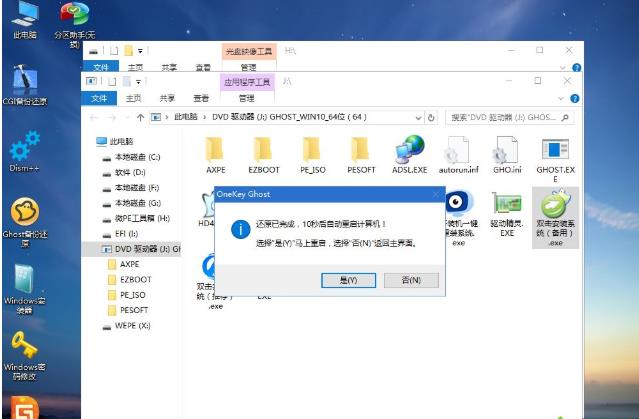639x419 pixels.
Task: Click the search magnifier icon in the search box
Action: tap(565, 117)
